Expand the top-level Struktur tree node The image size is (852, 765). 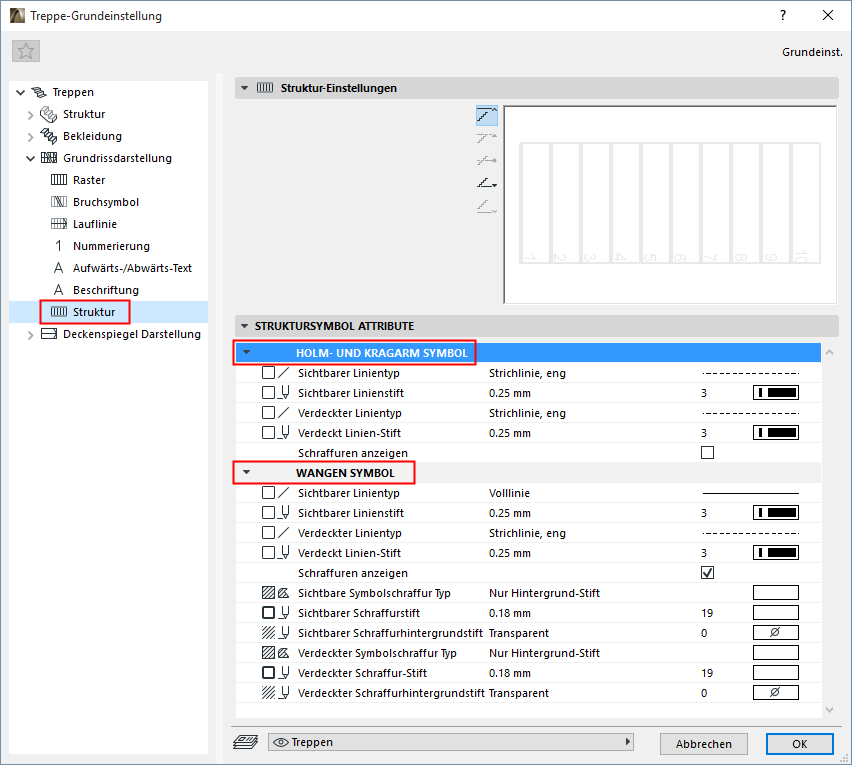pyautogui.click(x=30, y=115)
